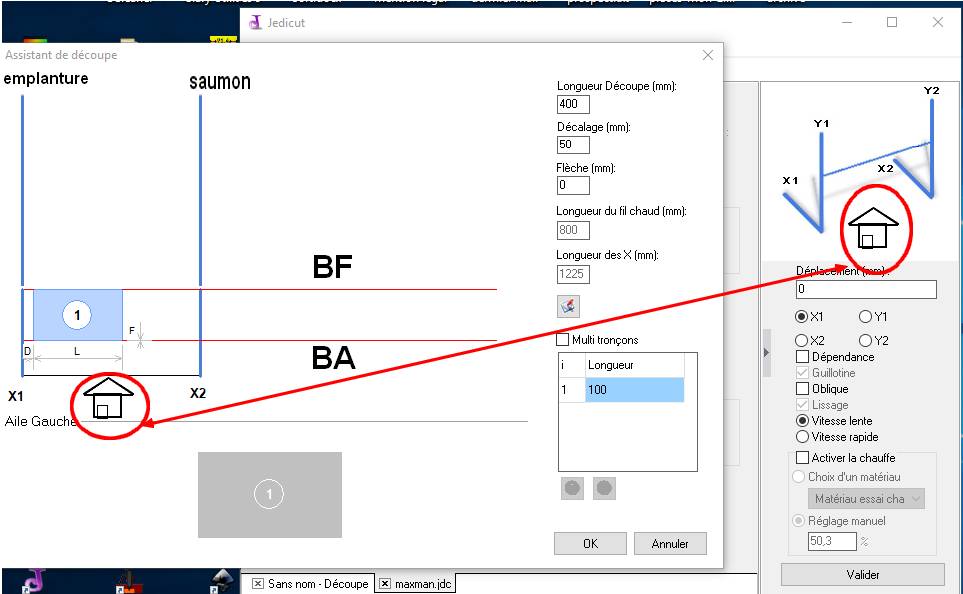
Task: Click the Valider button
Action: click(x=862, y=575)
